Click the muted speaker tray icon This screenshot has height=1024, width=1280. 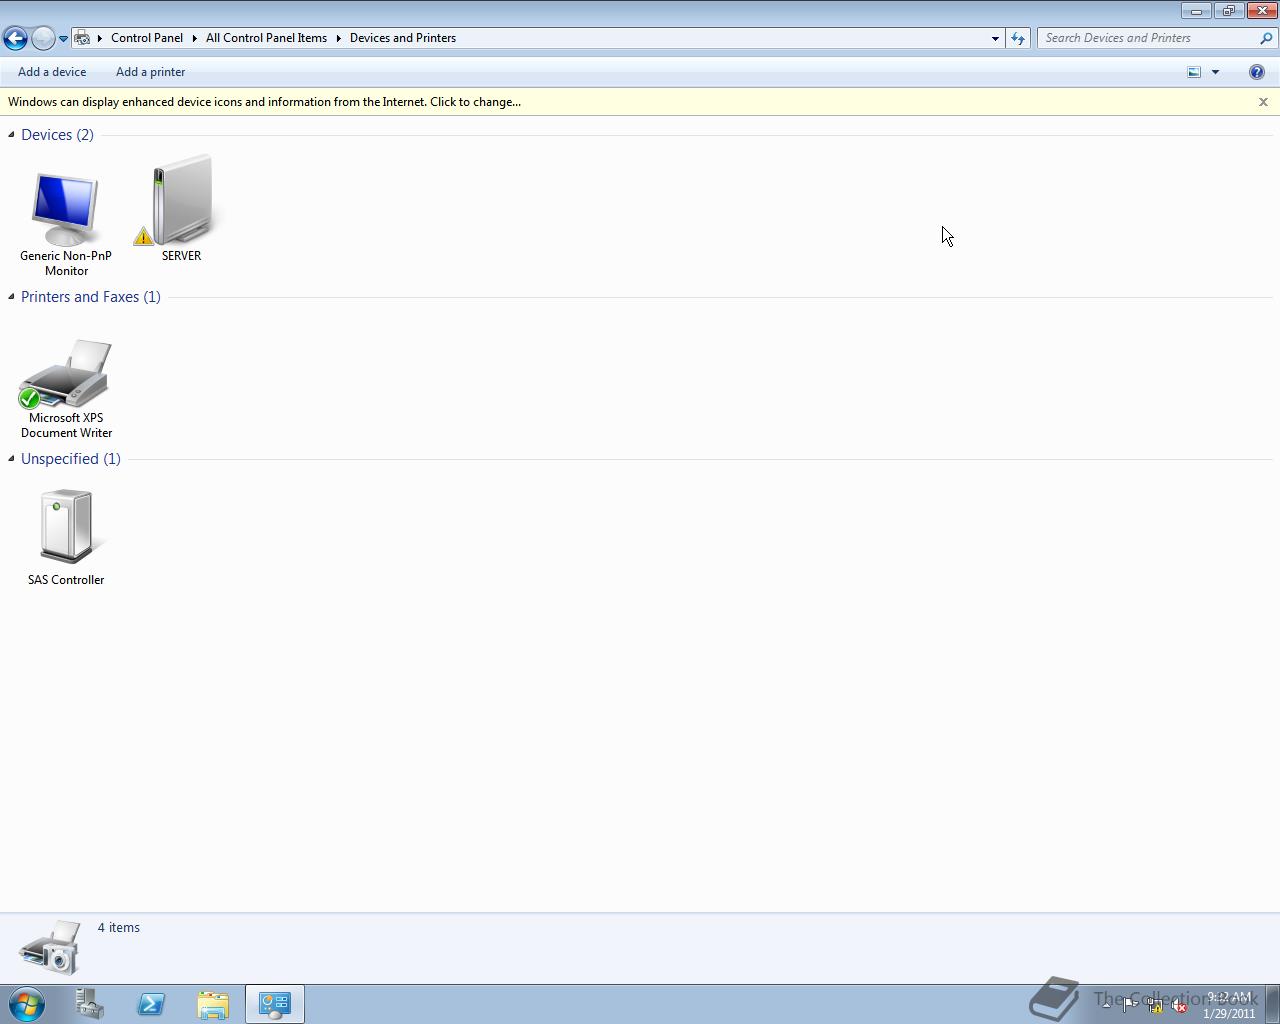point(1179,1006)
